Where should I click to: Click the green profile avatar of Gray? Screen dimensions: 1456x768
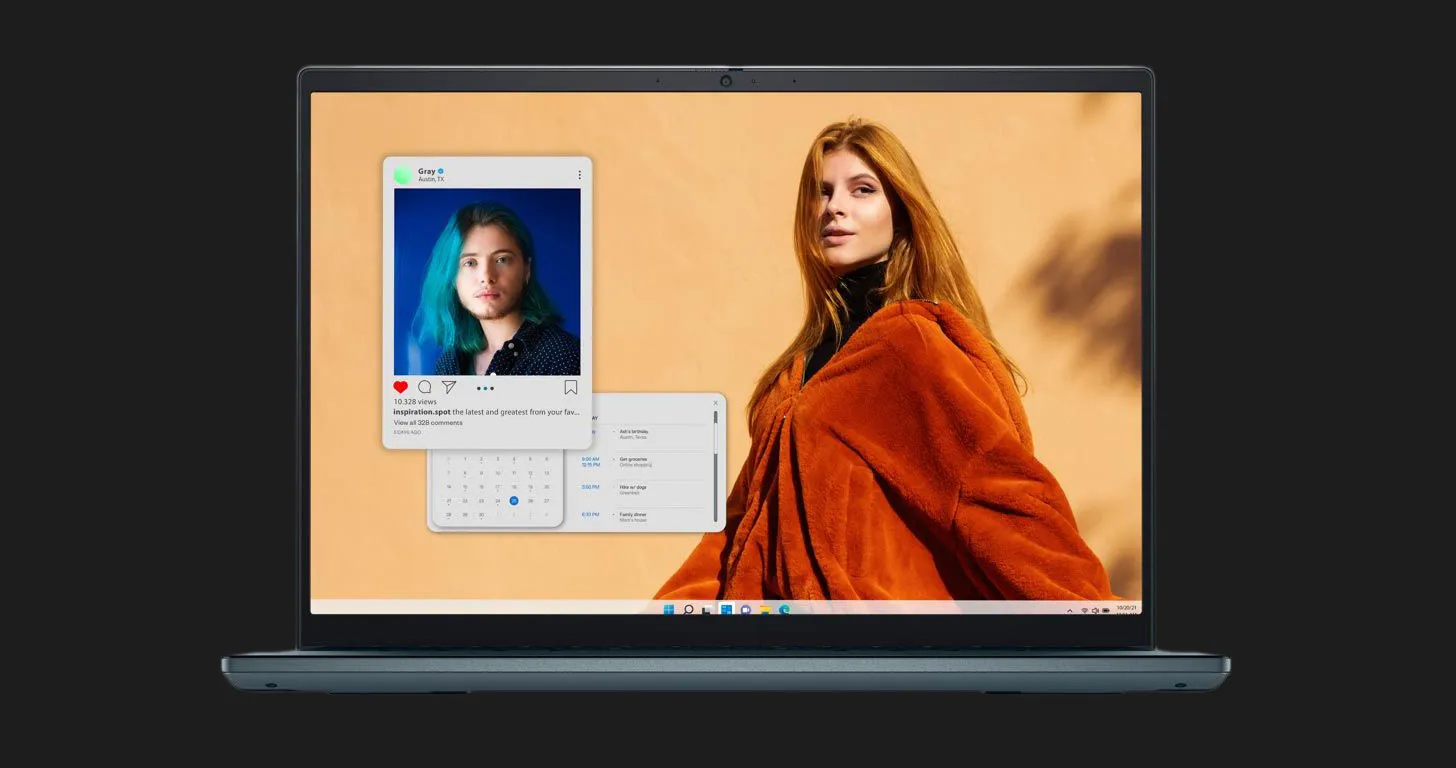pyautogui.click(x=403, y=175)
